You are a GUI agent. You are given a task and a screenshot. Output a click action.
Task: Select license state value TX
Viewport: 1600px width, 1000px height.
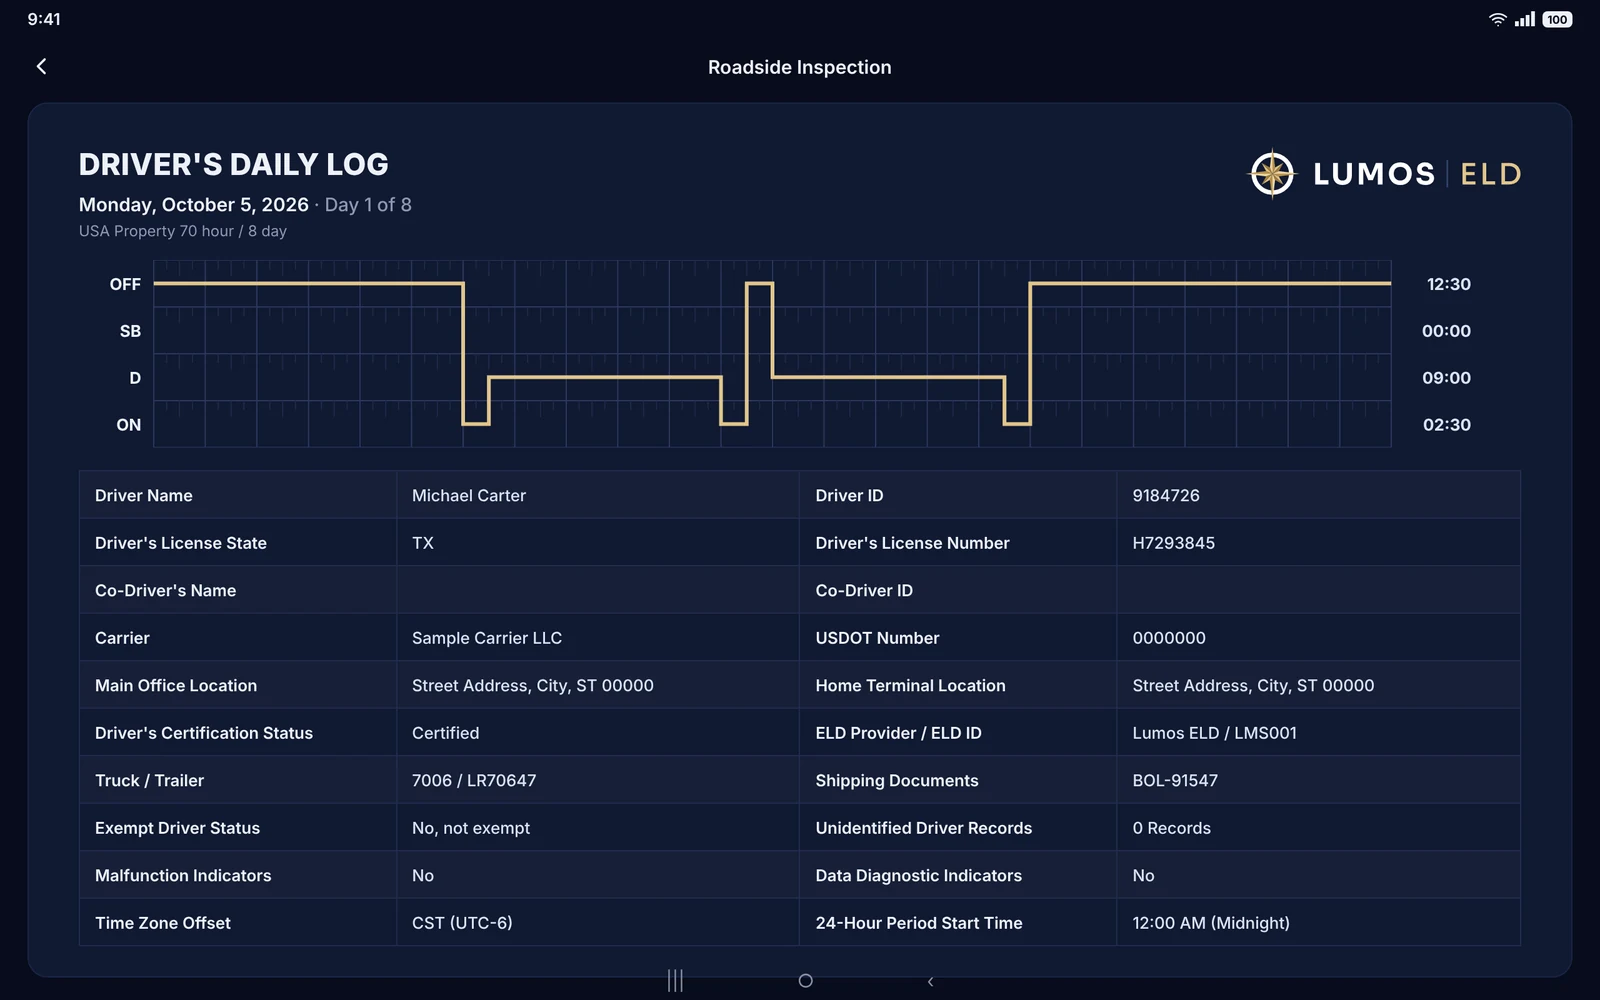coord(423,543)
